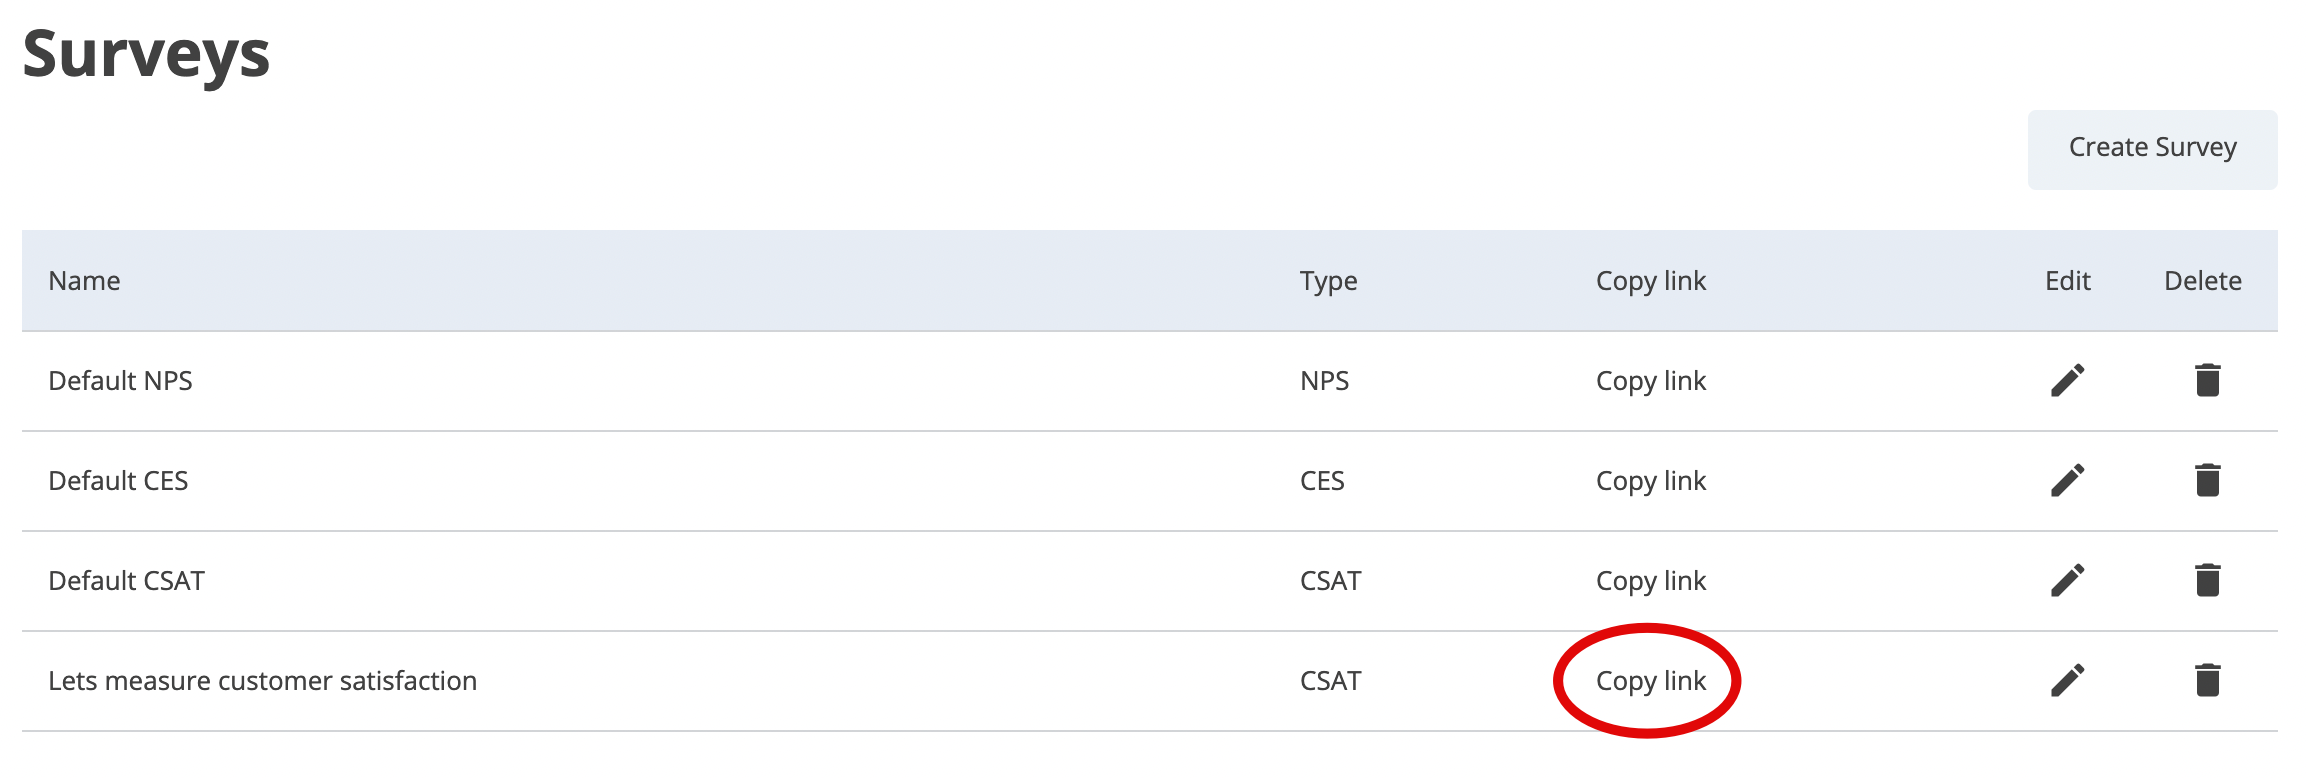Image resolution: width=2306 pixels, height=778 pixels.
Task: Select the Default CES survey name
Action: (x=118, y=481)
